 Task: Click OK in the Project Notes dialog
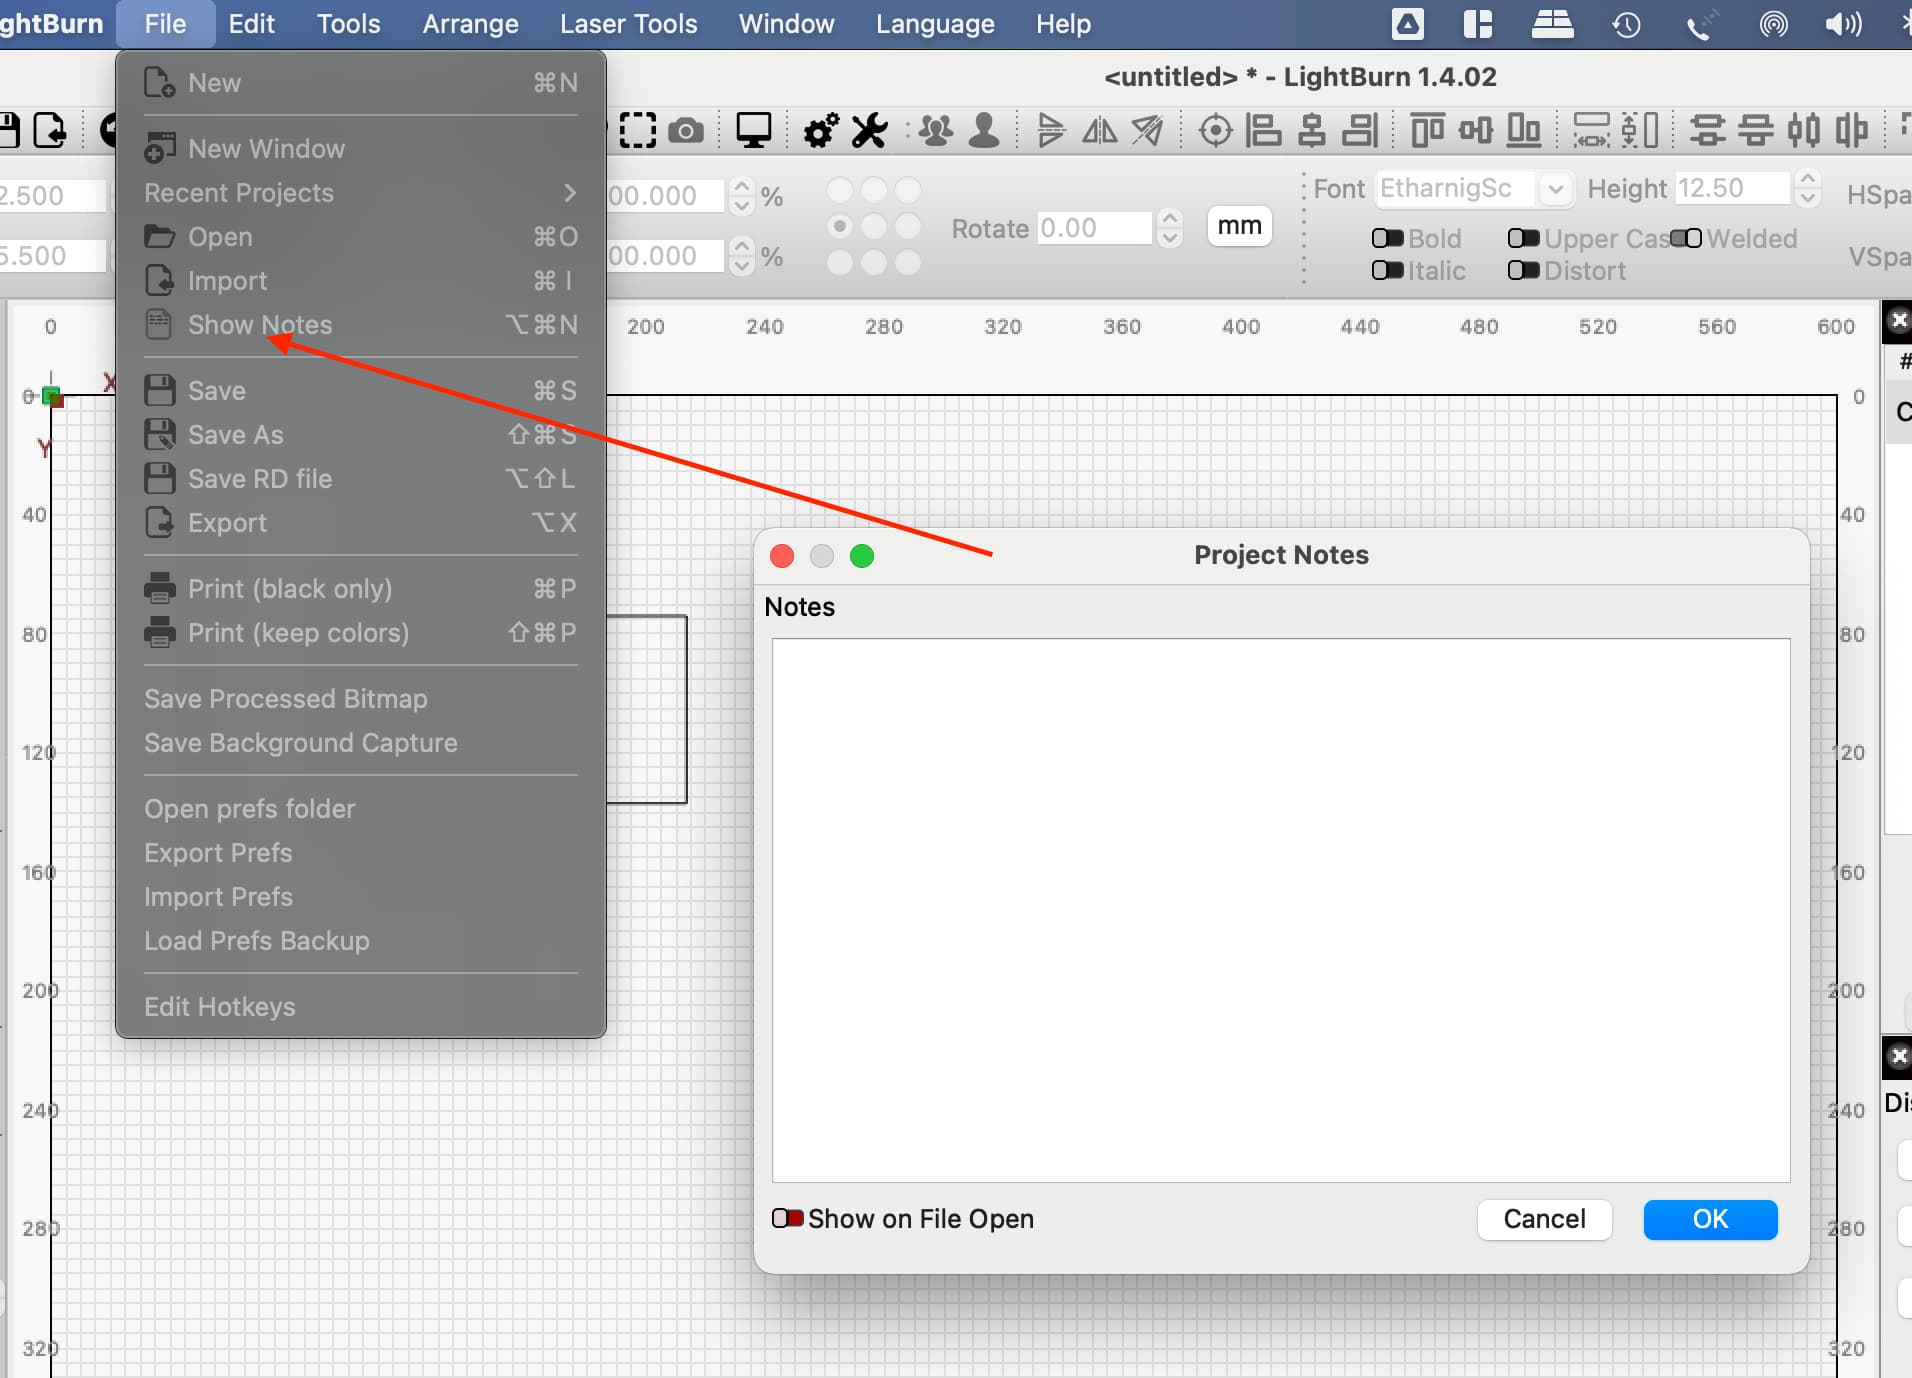point(1710,1219)
